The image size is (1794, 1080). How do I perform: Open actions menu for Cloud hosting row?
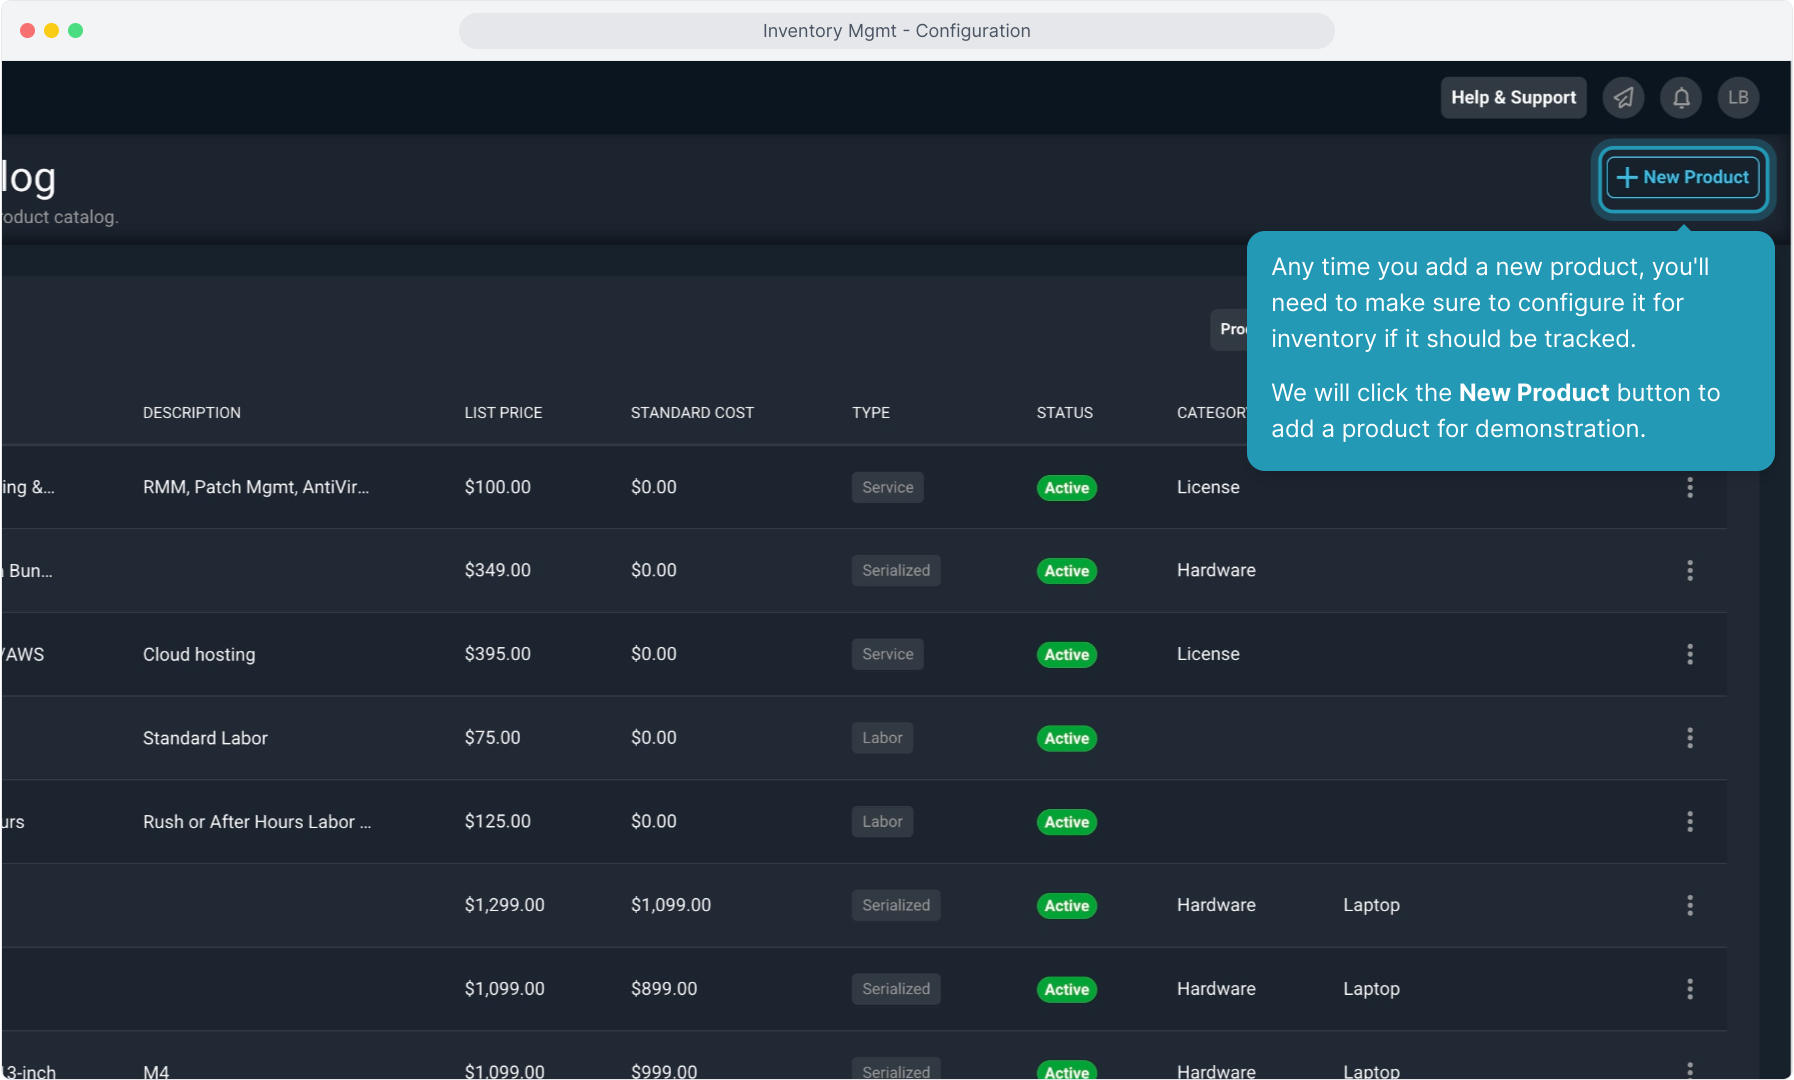click(x=1689, y=655)
